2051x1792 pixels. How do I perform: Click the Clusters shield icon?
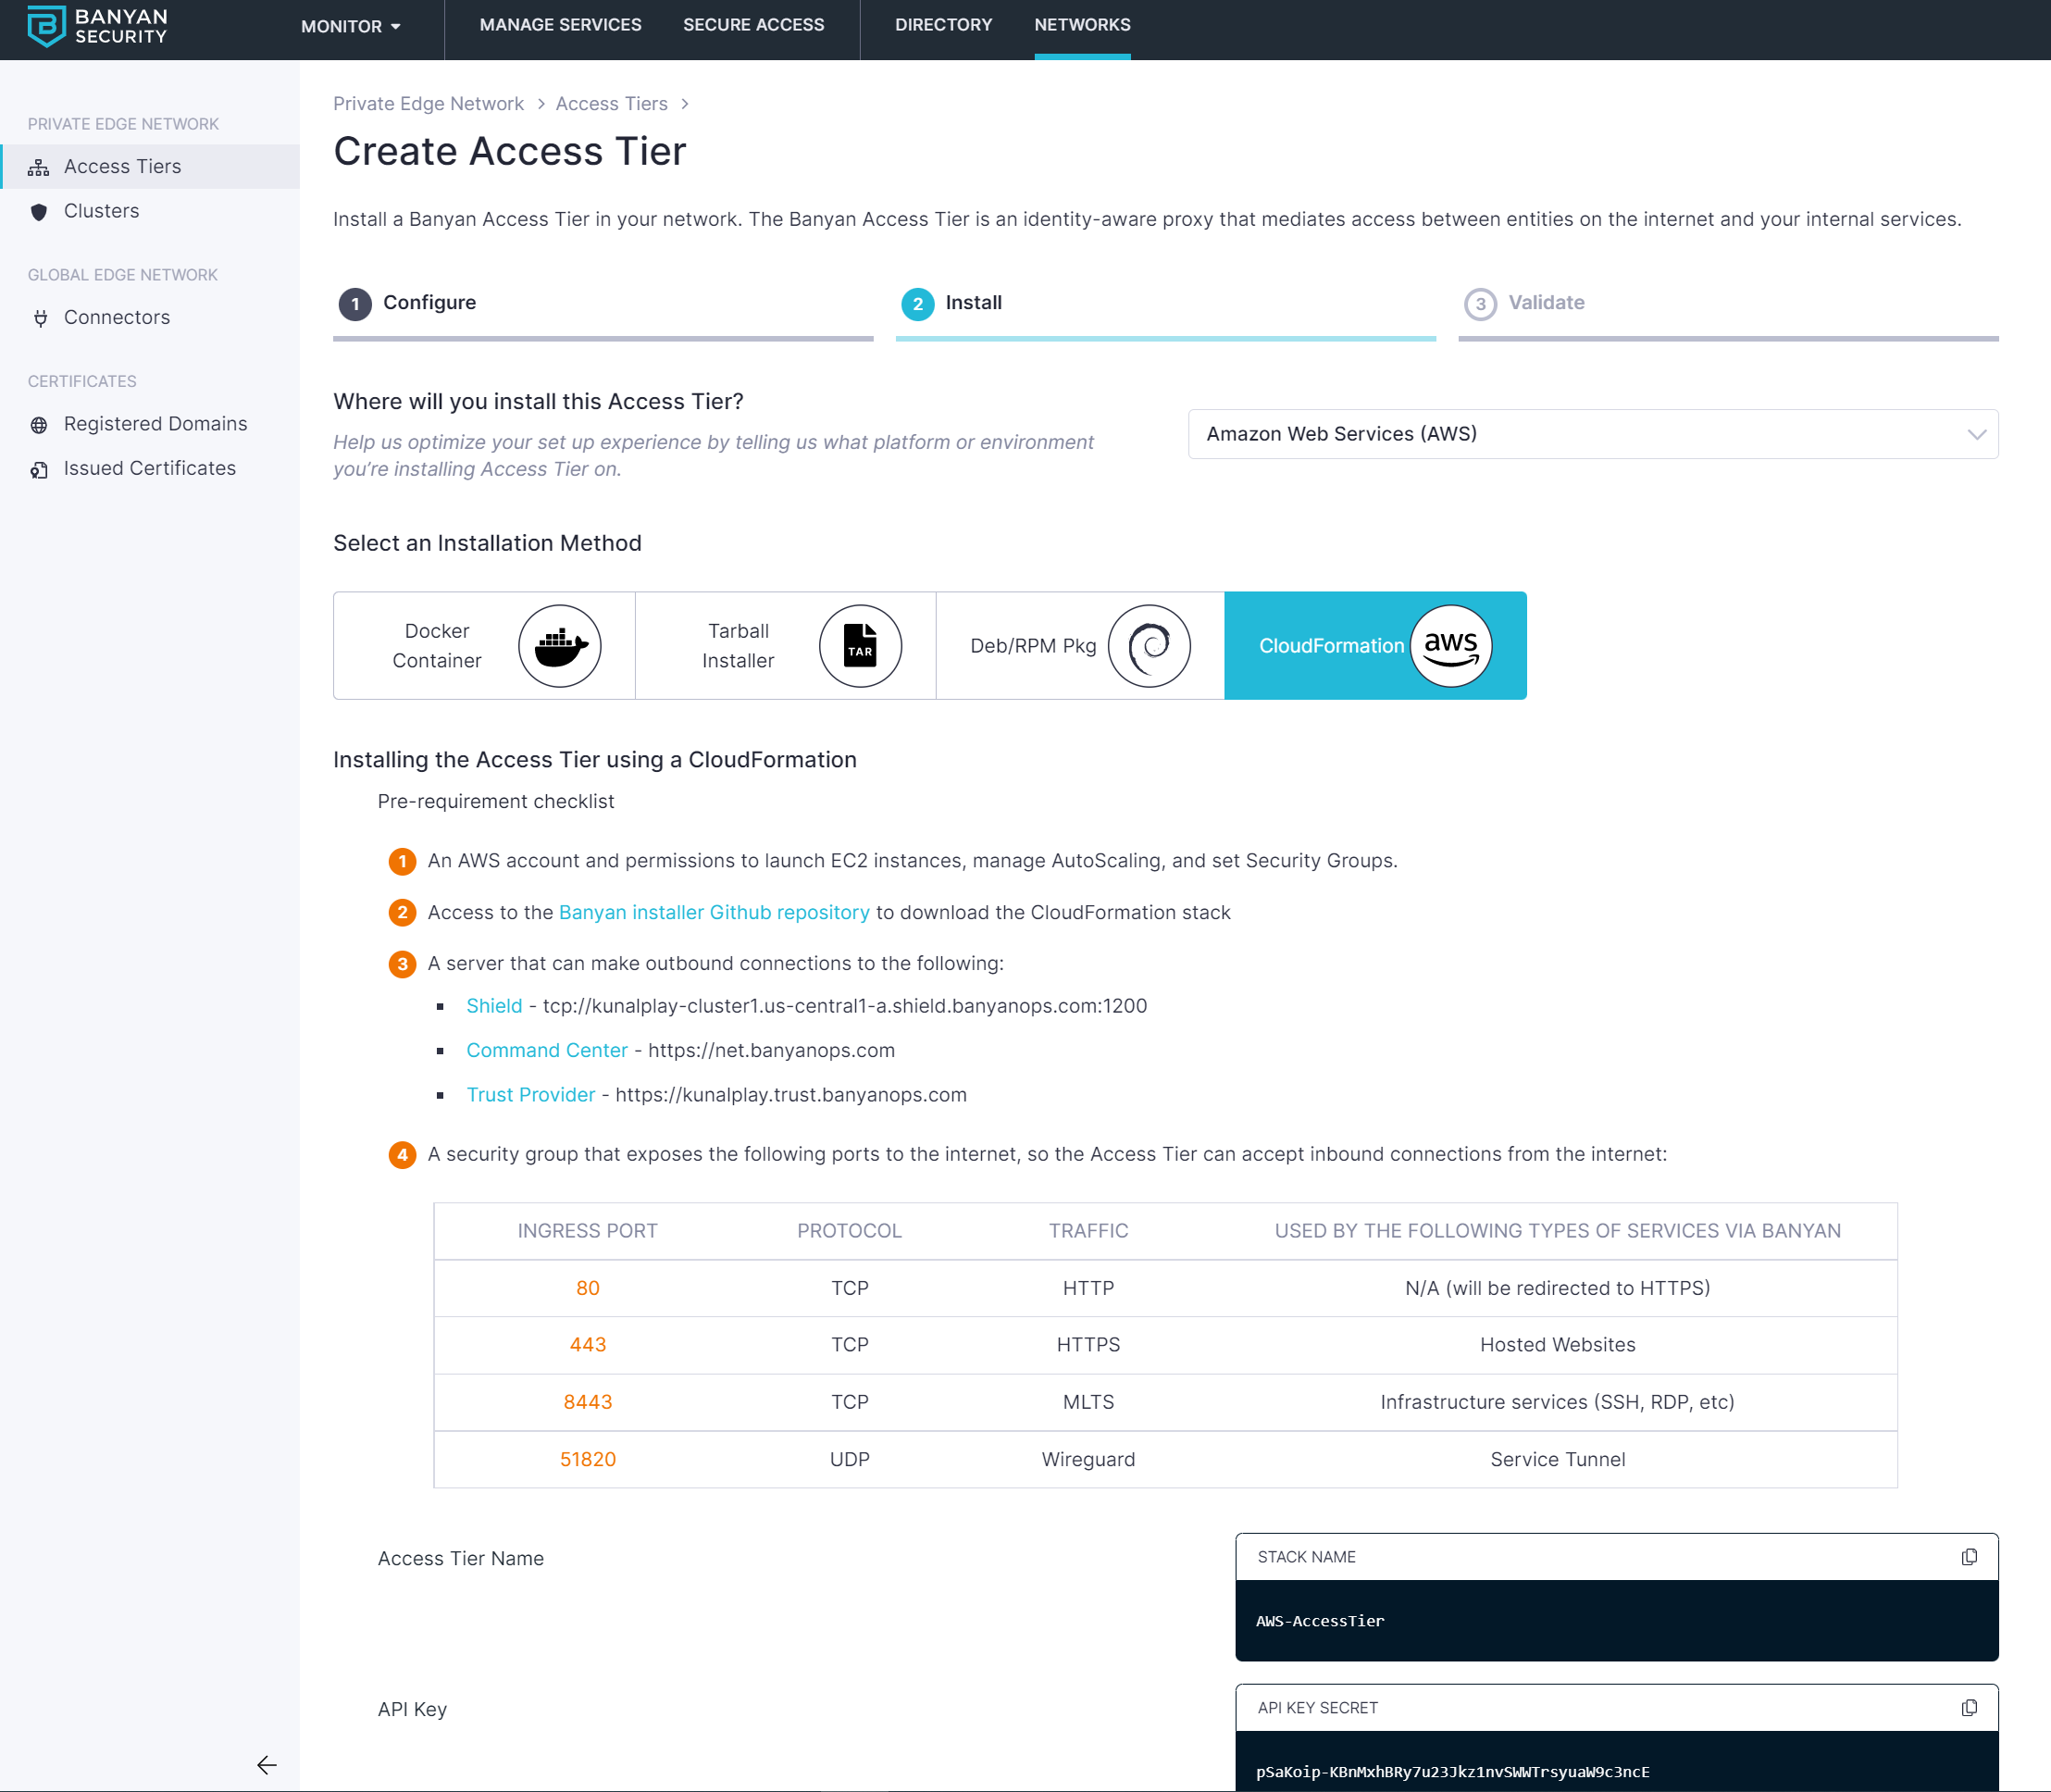(x=39, y=212)
